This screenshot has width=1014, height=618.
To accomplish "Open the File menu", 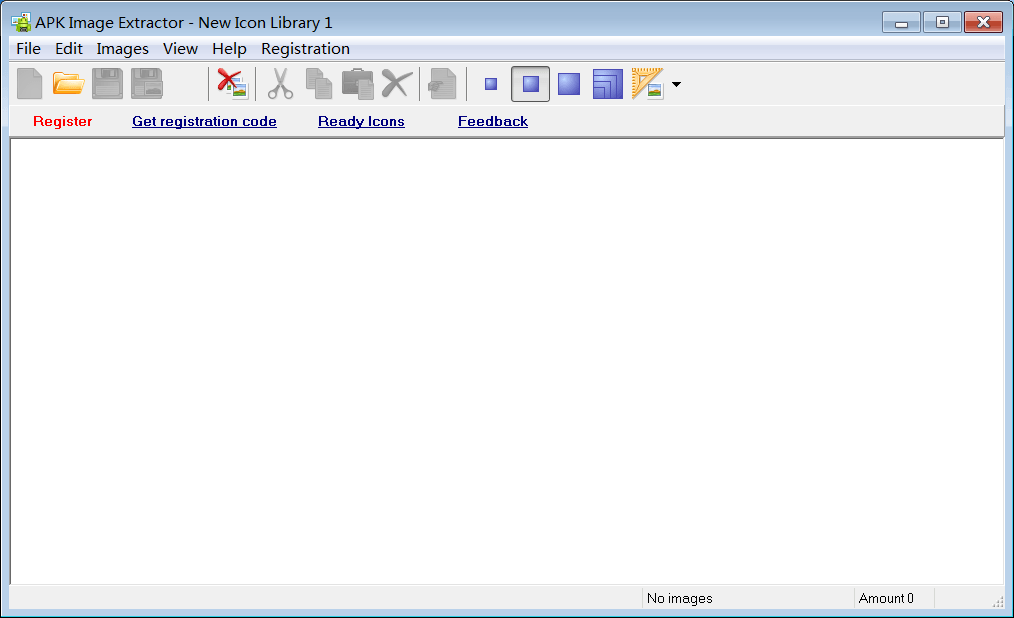I will (x=28, y=49).
